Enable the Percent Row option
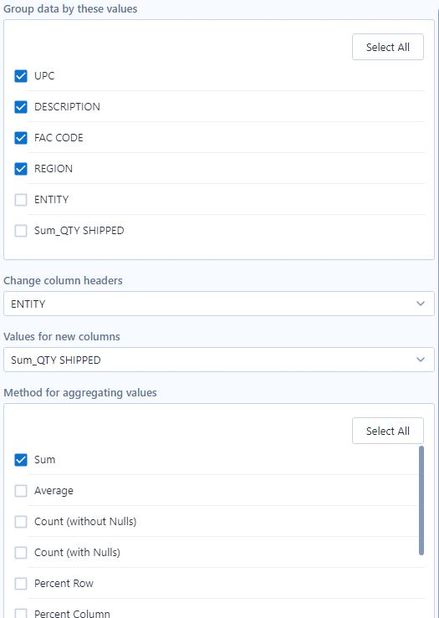Image resolution: width=439 pixels, height=618 pixels. click(x=21, y=584)
